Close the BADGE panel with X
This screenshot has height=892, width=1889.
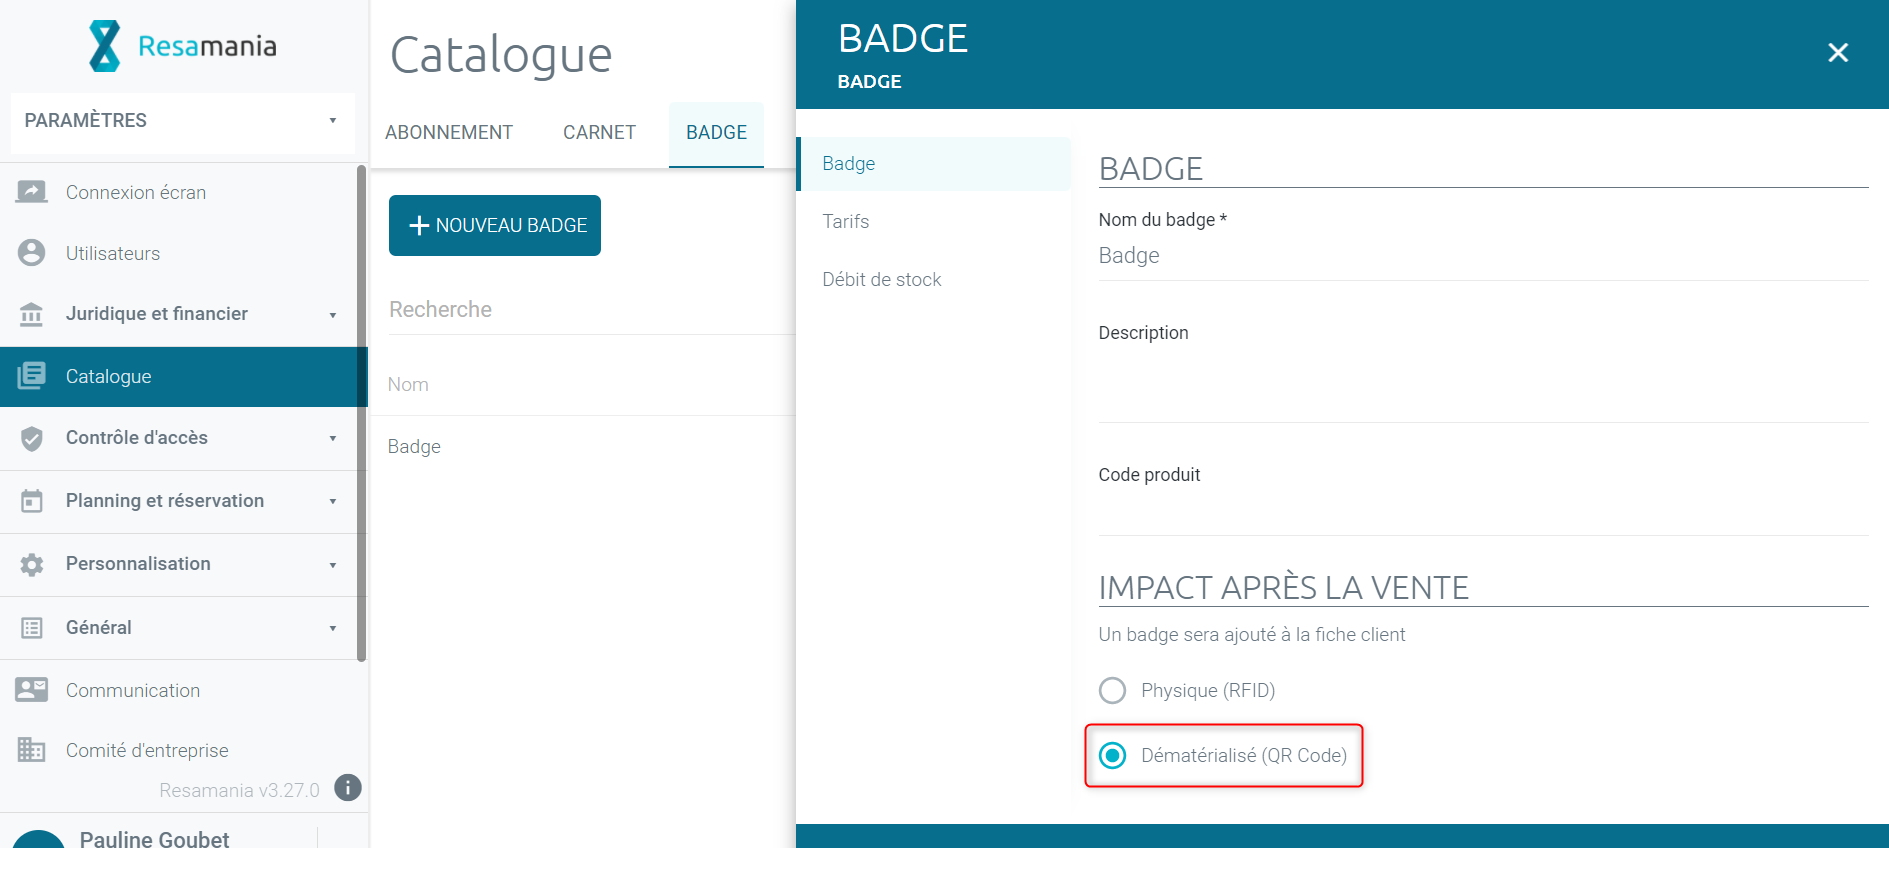(x=1838, y=53)
